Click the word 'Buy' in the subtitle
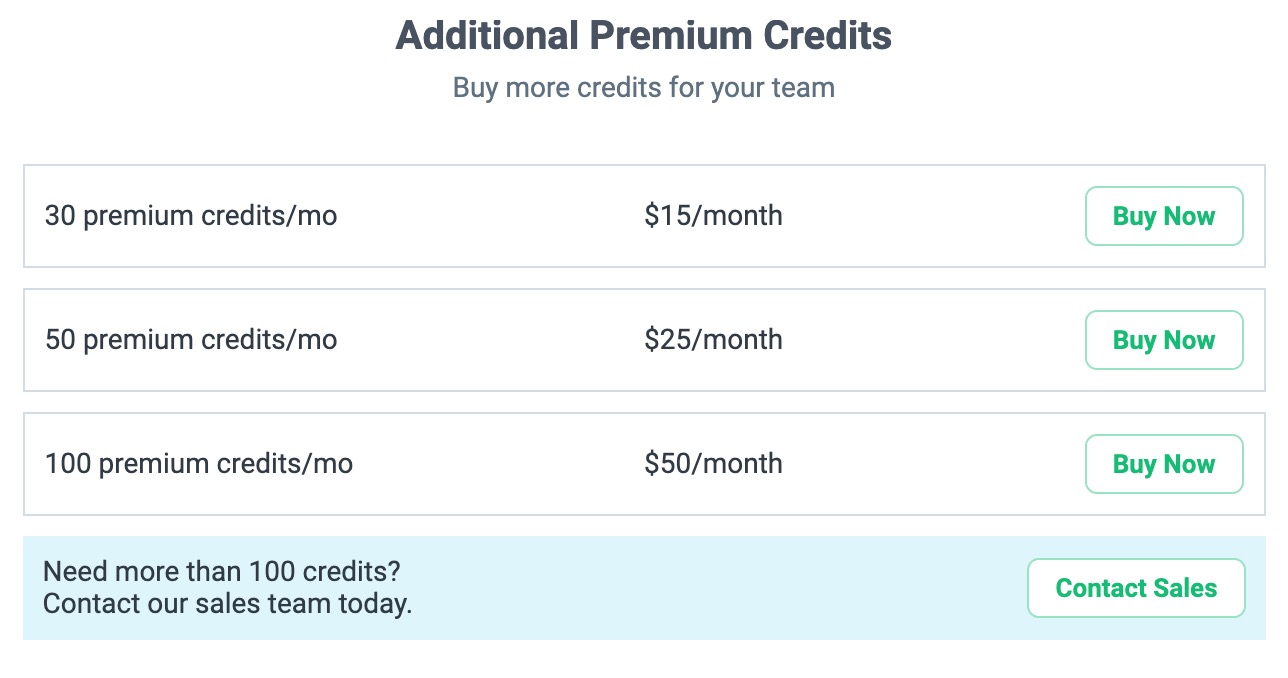 tap(476, 88)
